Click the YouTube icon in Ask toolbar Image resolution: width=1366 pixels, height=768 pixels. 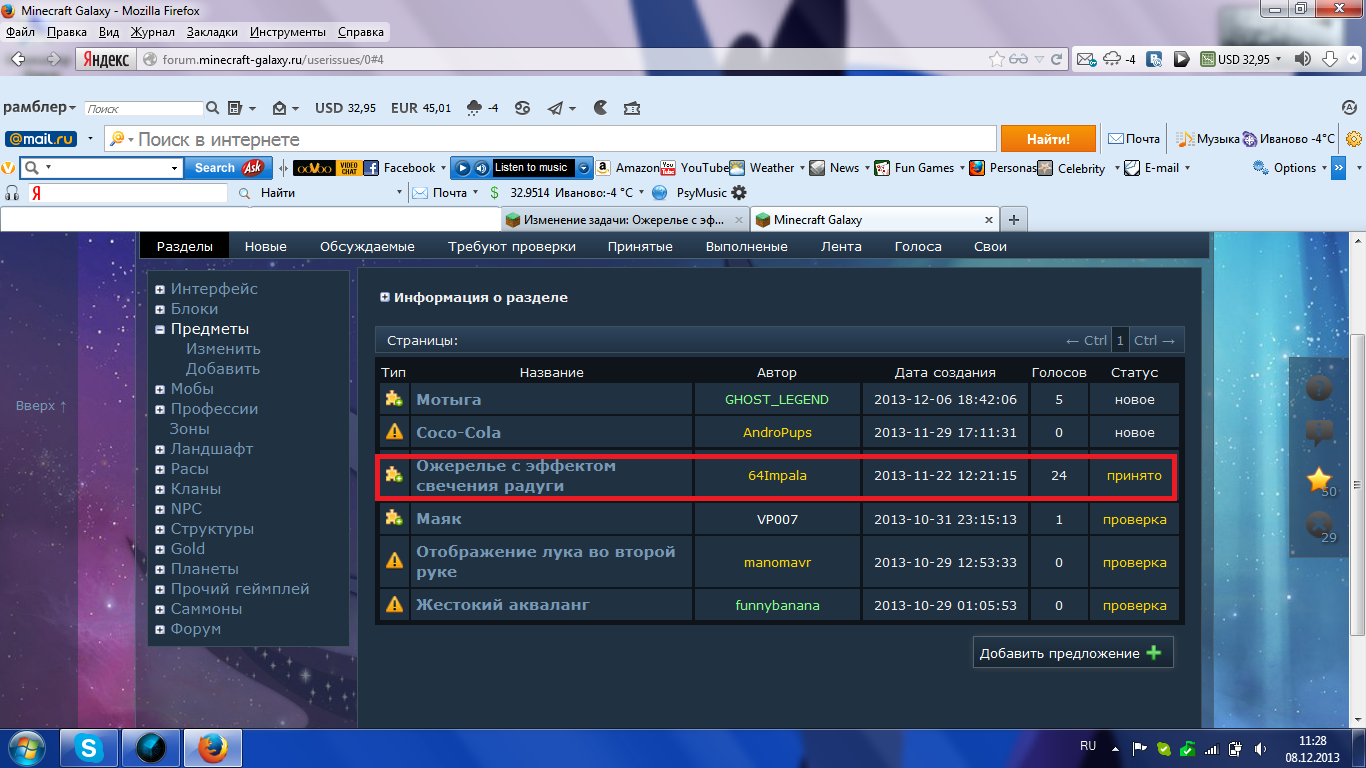pyautogui.click(x=668, y=168)
